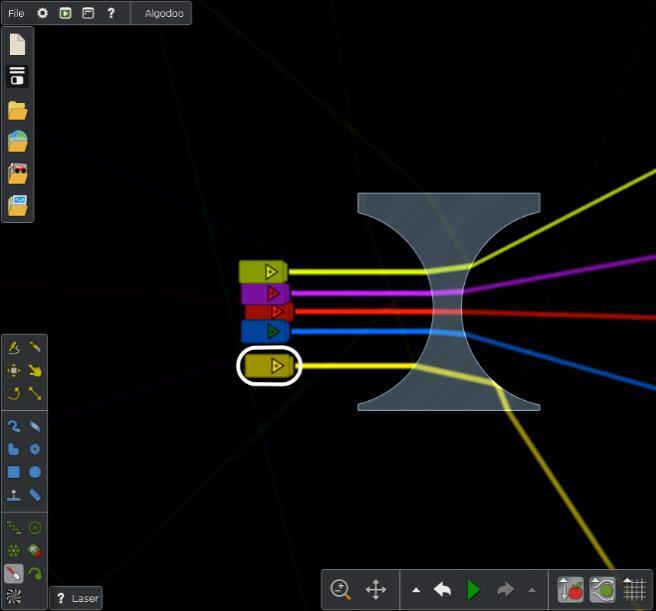Viewport: 656px width, 611px height.
Task: Select the Brush tool
Action: [x=14, y=426]
